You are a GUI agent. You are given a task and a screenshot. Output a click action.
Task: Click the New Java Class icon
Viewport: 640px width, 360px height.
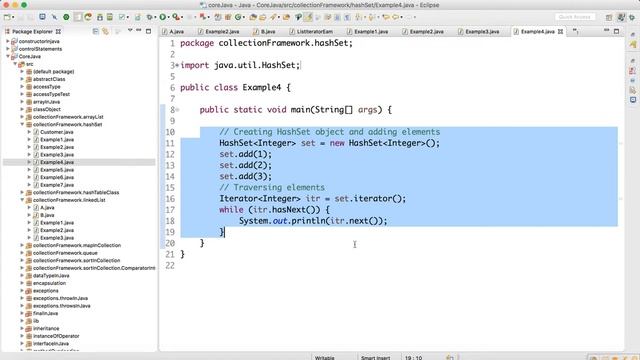point(238,17)
